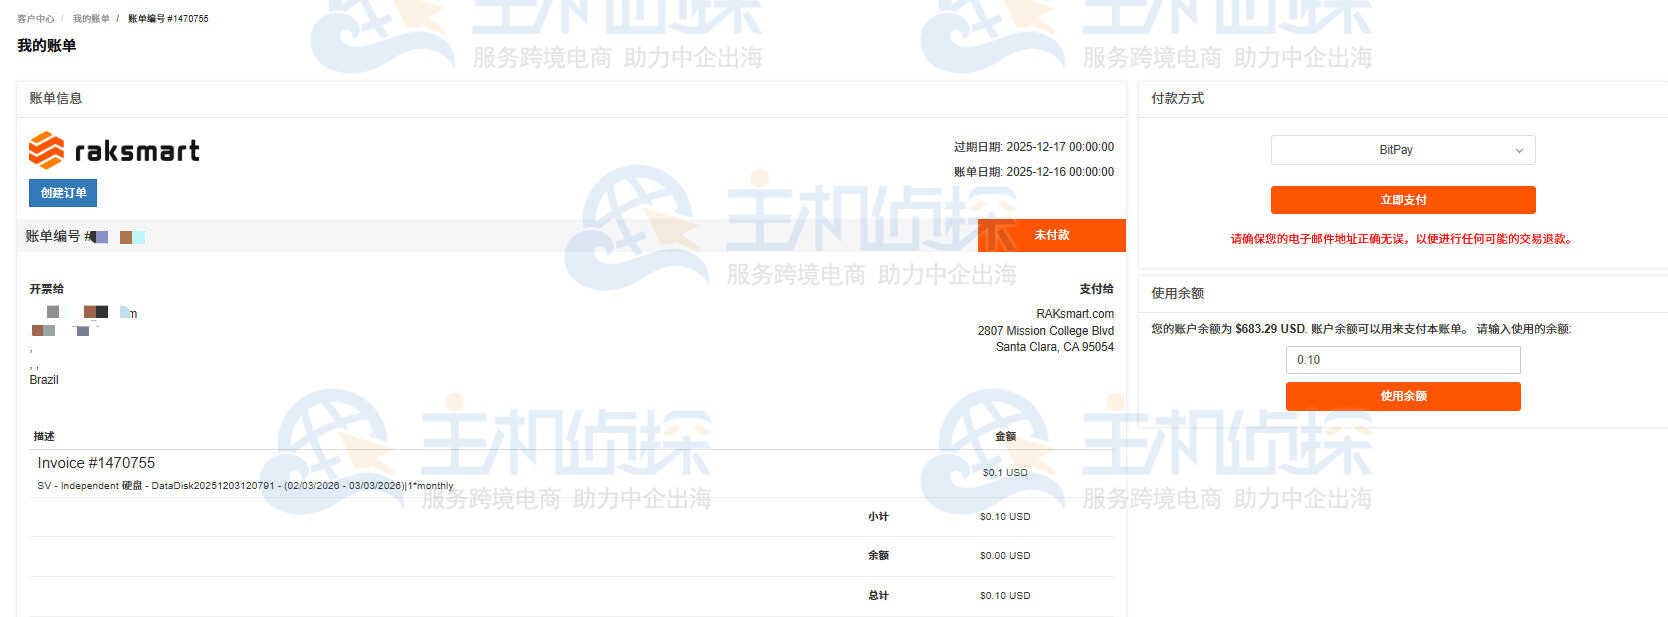This screenshot has width=1668, height=617.
Task: Click the 立即支付 pay now button
Action: tap(1403, 200)
